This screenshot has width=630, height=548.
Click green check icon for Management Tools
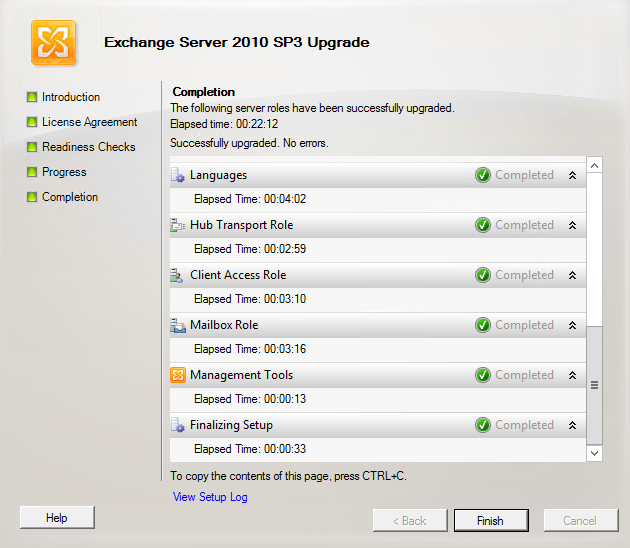(483, 375)
